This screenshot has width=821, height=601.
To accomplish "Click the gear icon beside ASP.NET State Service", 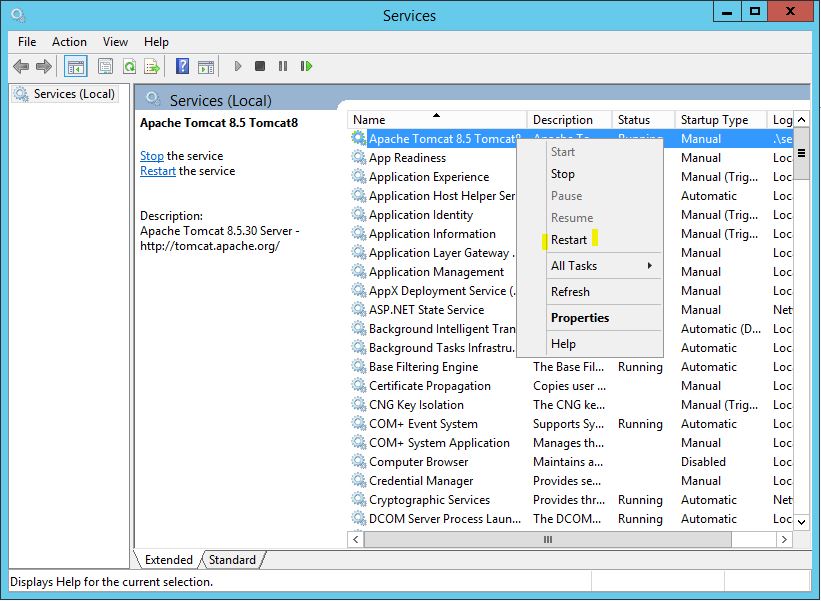I will pyautogui.click(x=359, y=309).
